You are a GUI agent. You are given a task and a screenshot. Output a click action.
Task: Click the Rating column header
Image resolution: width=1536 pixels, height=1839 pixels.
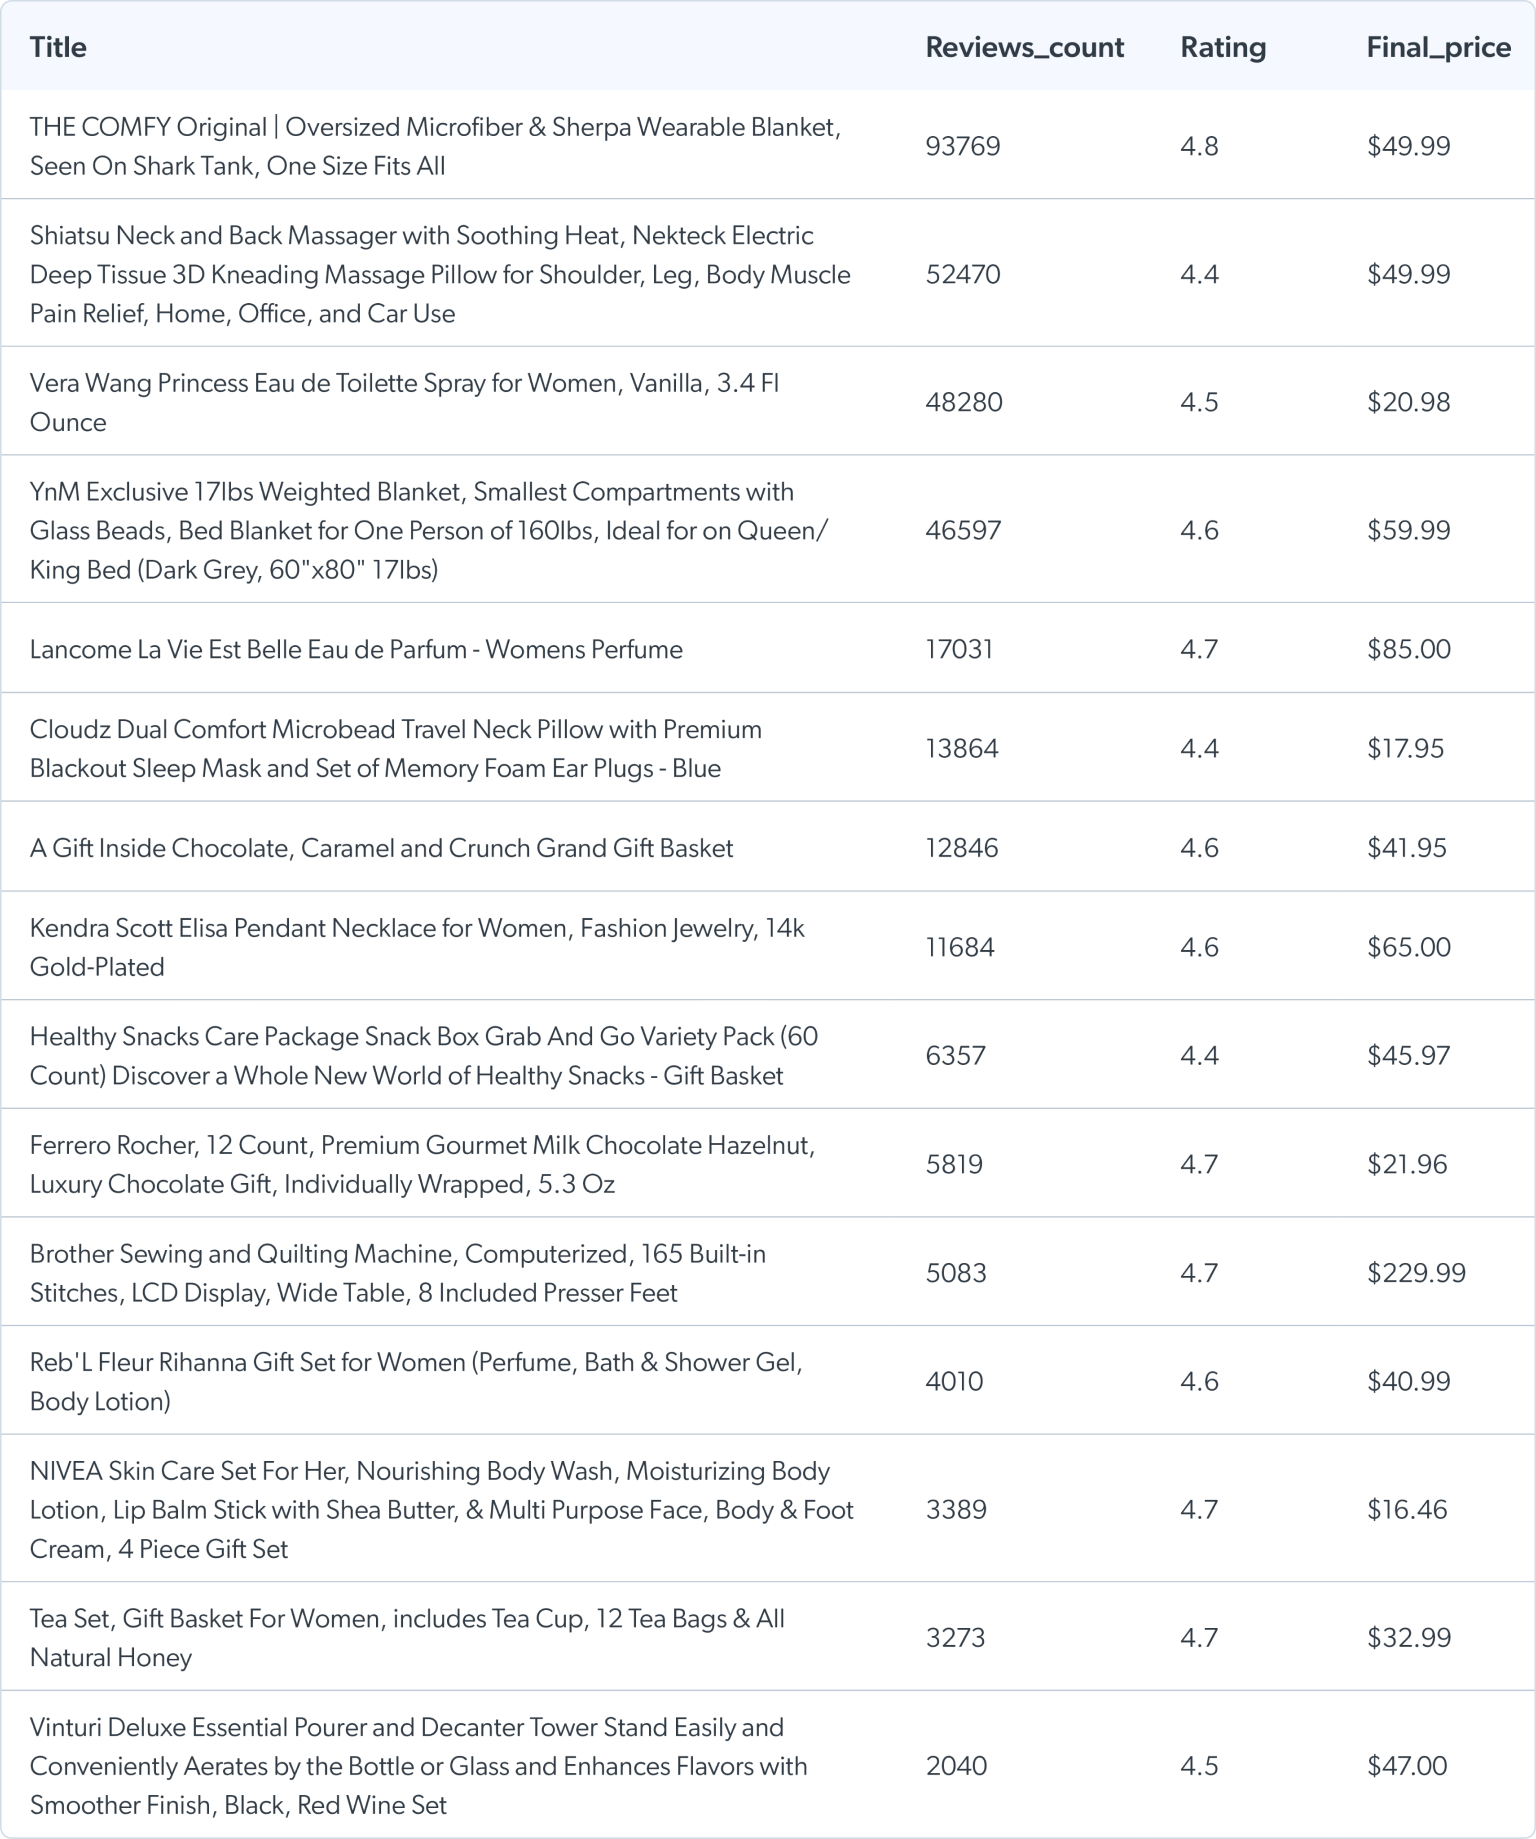(x=1222, y=47)
